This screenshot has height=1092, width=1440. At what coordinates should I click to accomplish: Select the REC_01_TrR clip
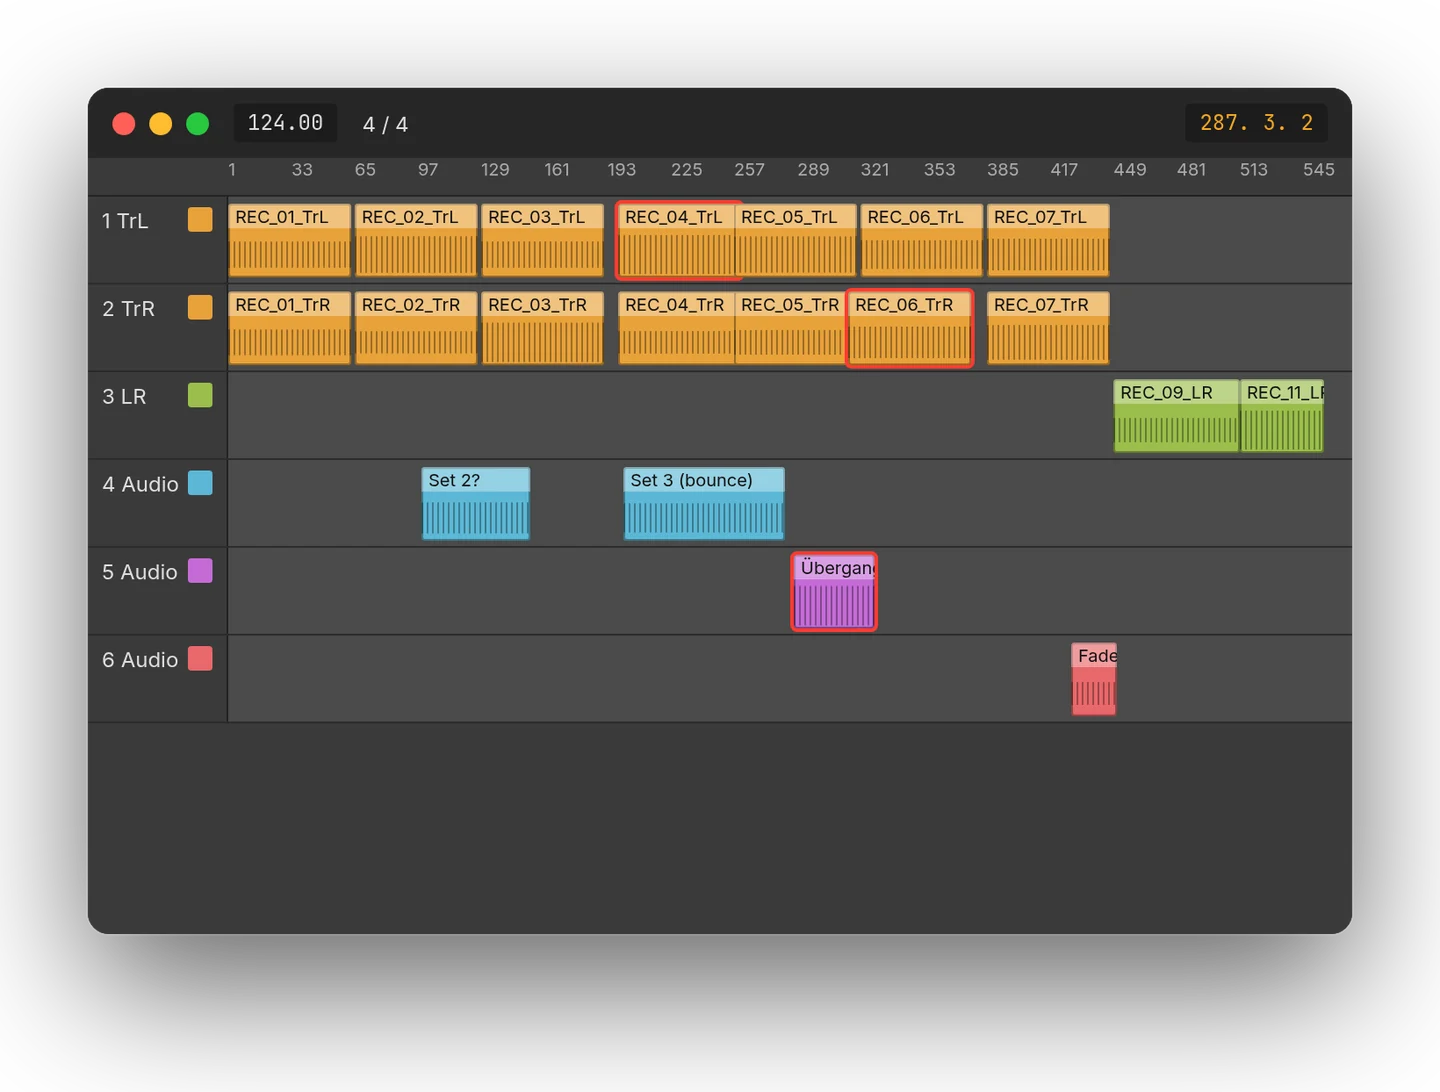[x=290, y=328]
